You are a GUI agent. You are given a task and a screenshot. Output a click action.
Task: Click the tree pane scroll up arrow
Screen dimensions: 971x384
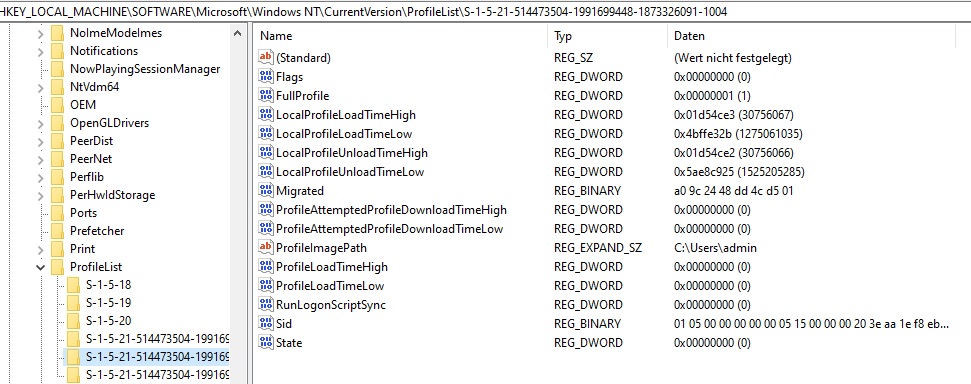[x=237, y=33]
